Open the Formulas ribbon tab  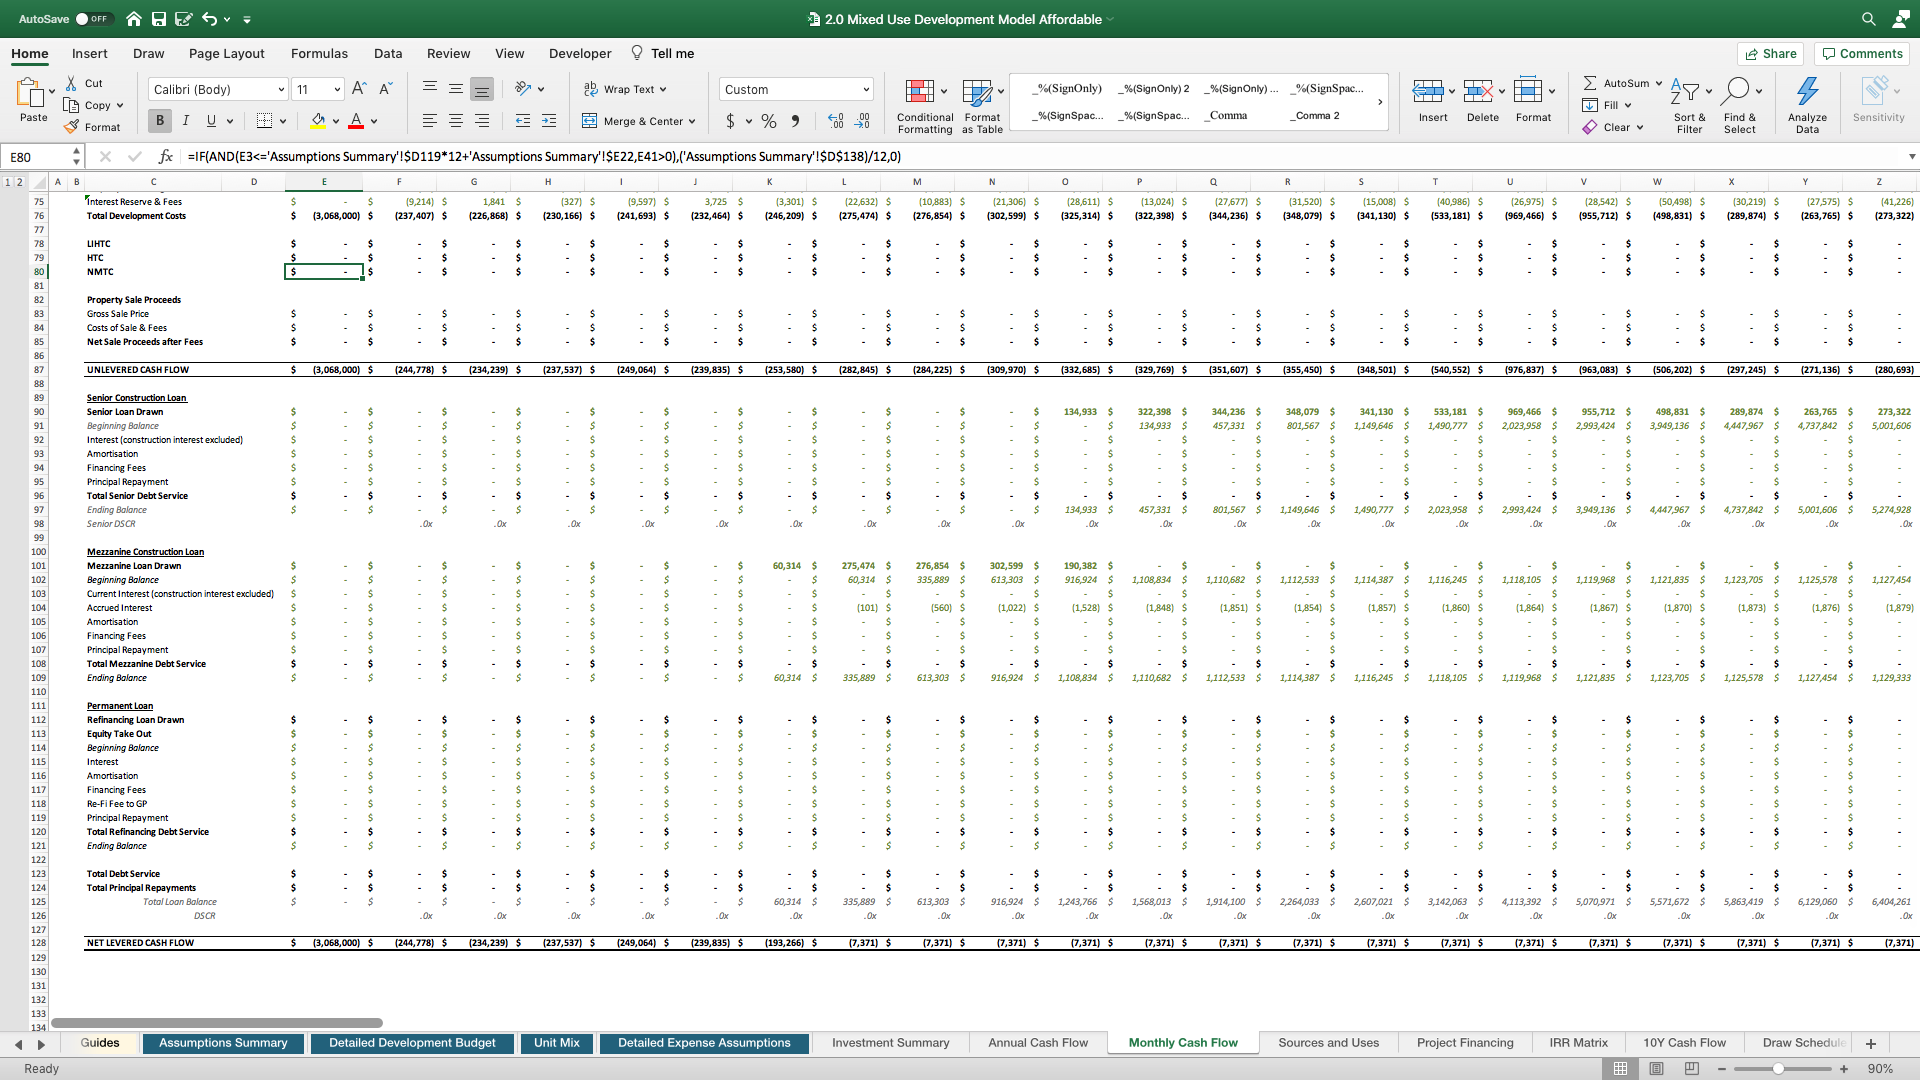[x=319, y=53]
